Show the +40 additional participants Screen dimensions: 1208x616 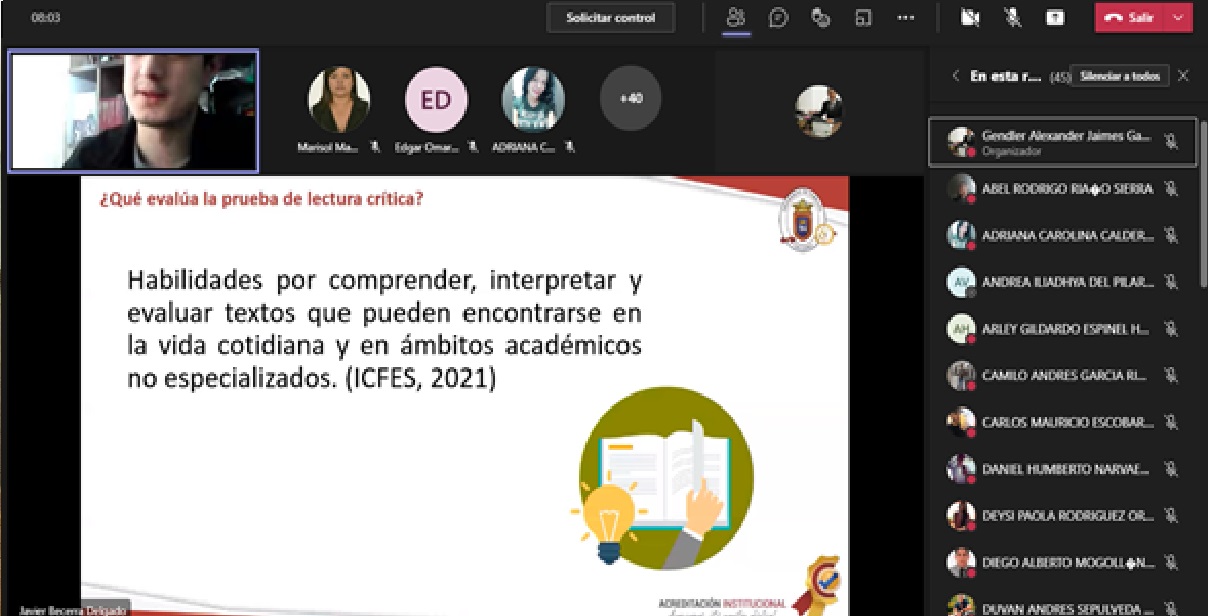pyautogui.click(x=630, y=98)
